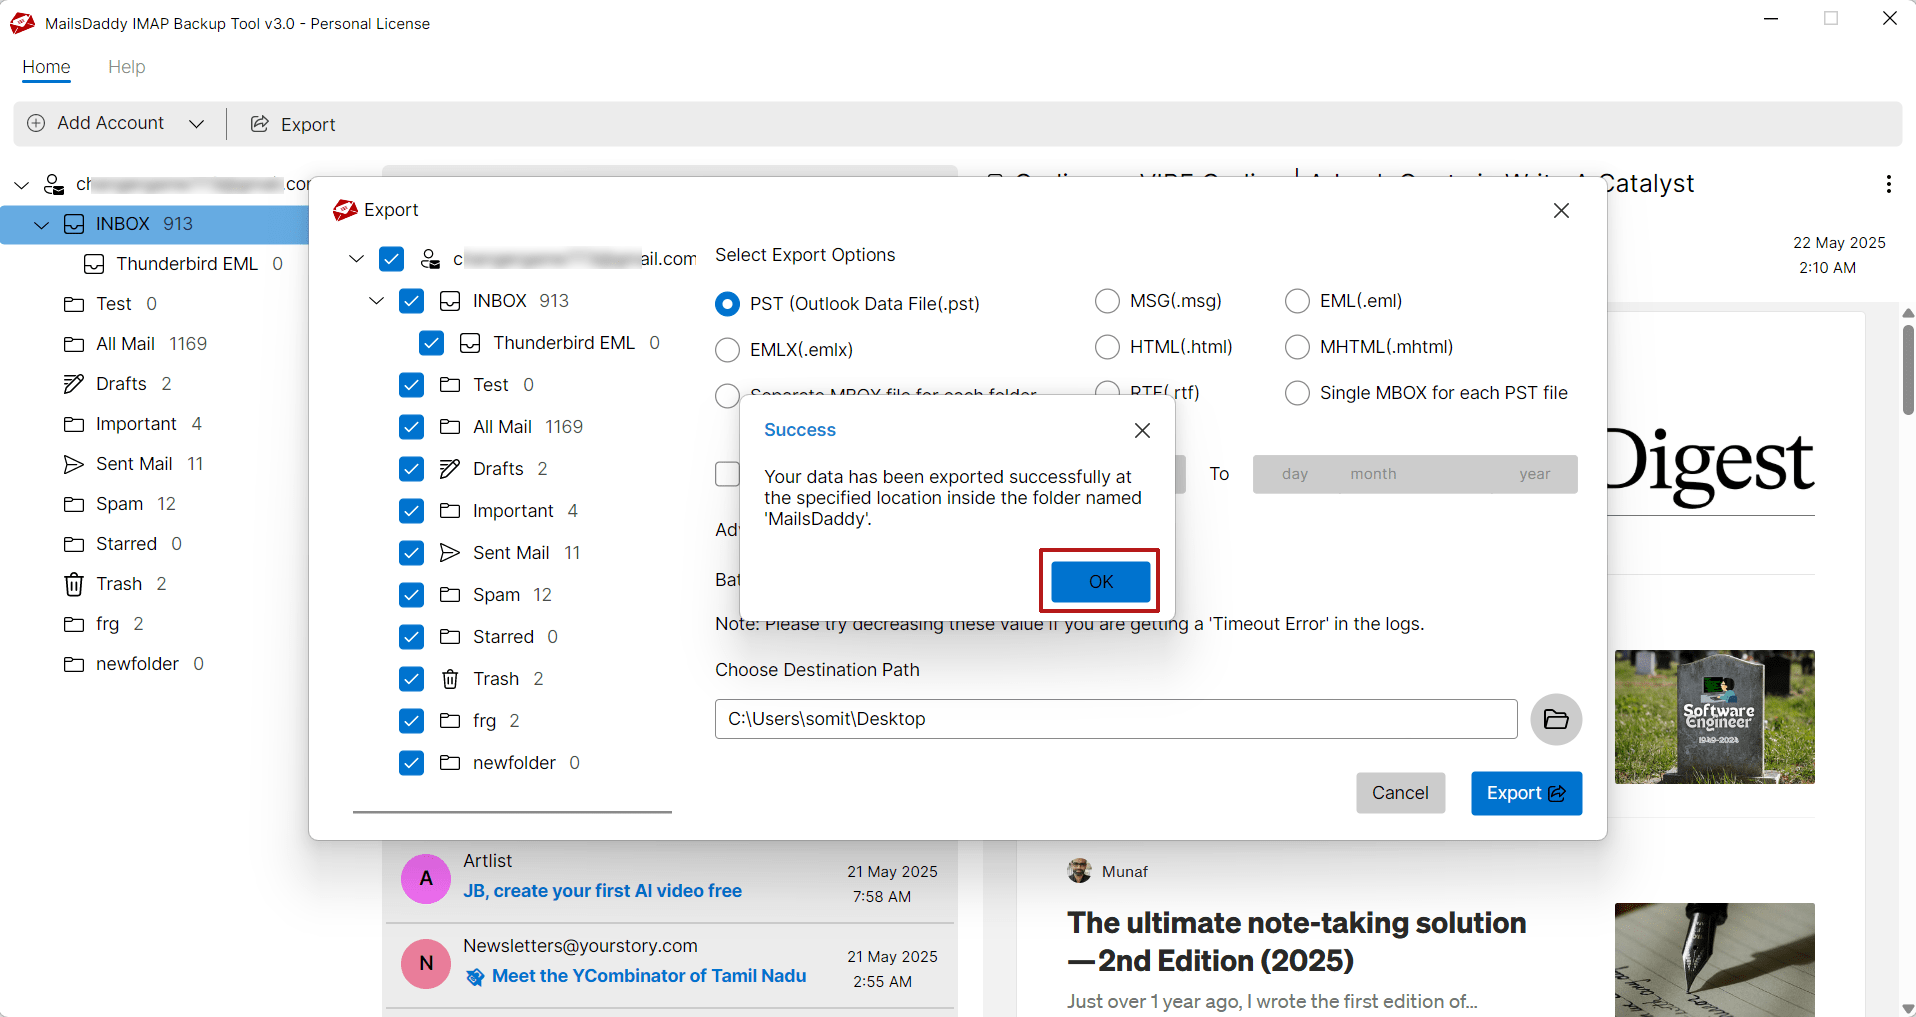
Task: Open Important folder in sidebar
Action: (132, 424)
